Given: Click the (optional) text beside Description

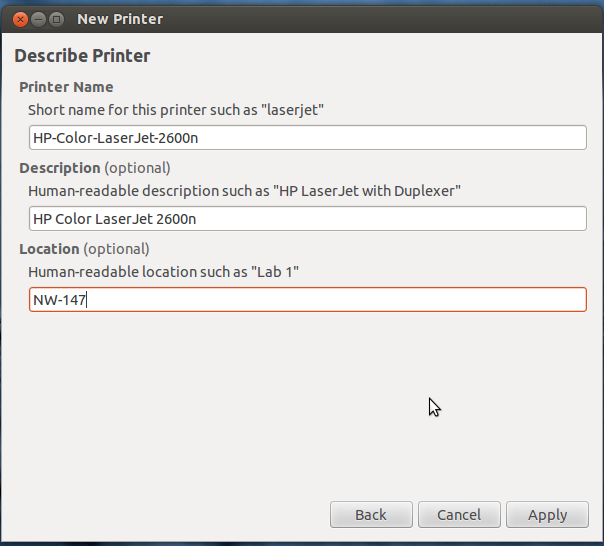Looking at the screenshot, I should tap(138, 168).
